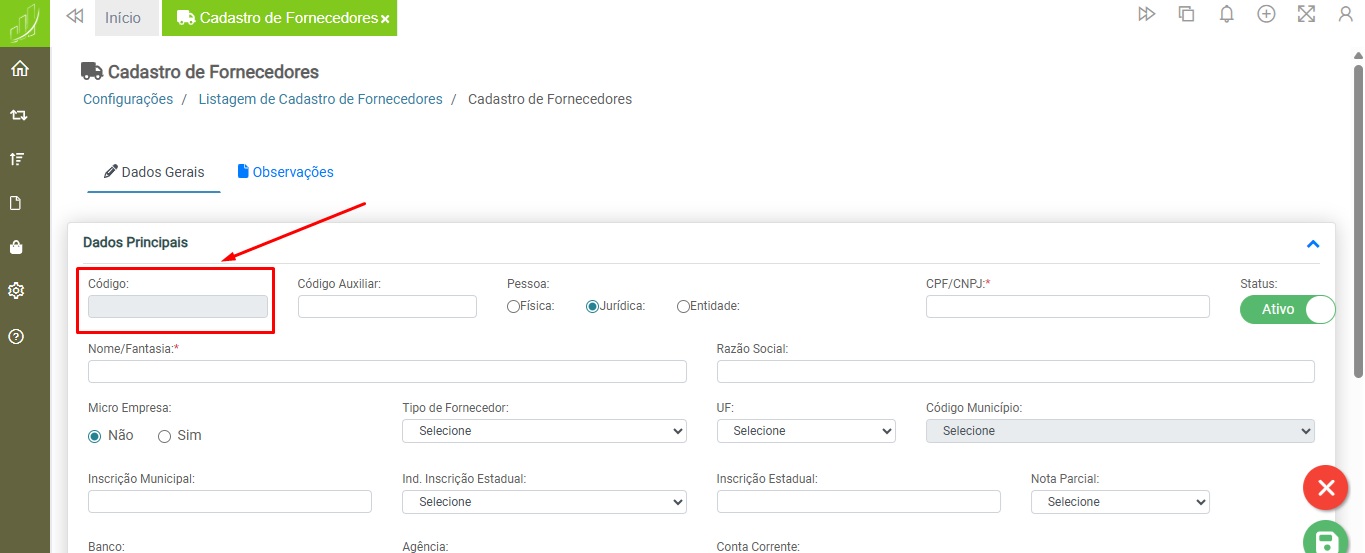The height and width of the screenshot is (553, 1365).
Task: Open the user profile icon
Action: pos(1345,14)
